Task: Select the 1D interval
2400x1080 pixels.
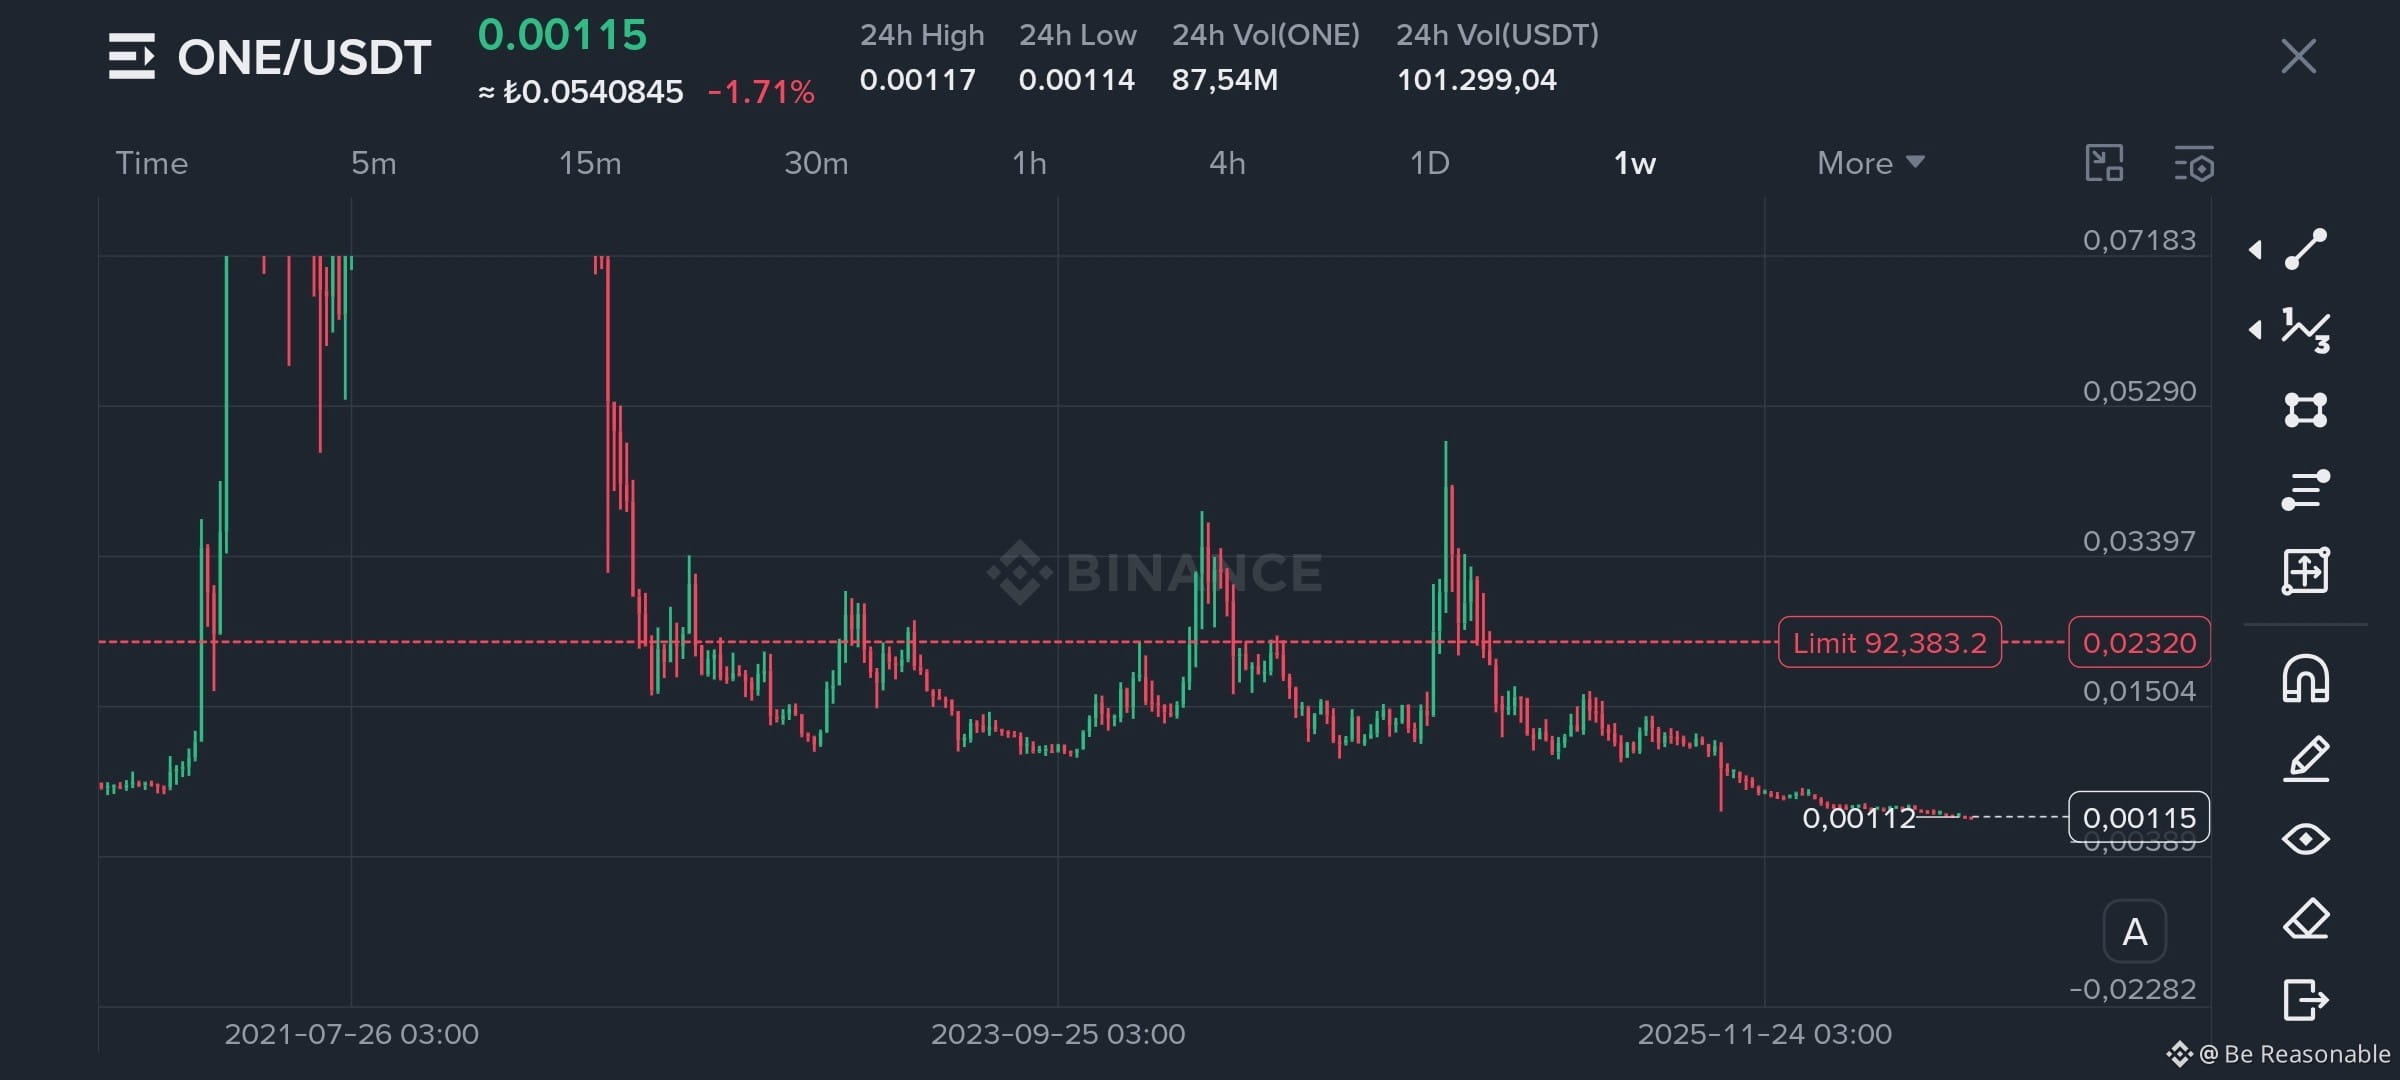Action: coord(1429,163)
